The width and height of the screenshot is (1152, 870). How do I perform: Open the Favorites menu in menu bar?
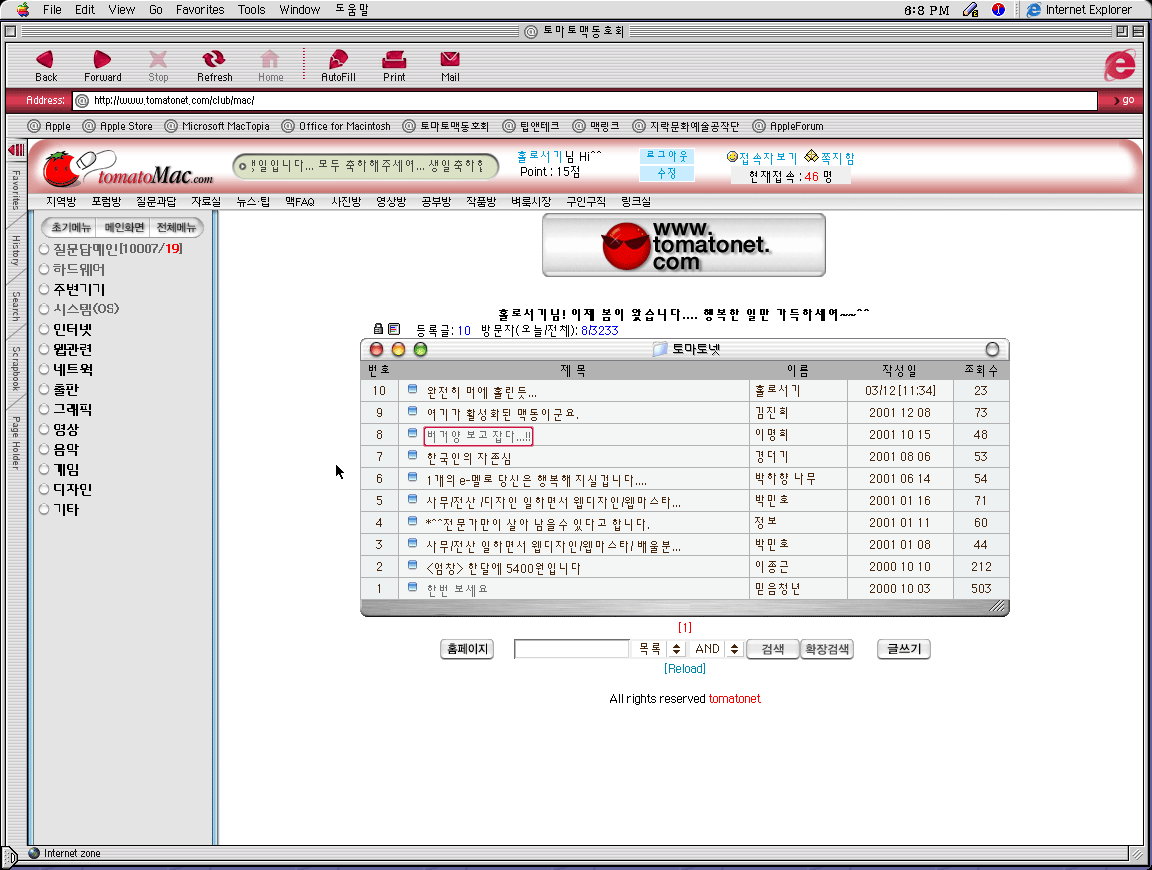(200, 9)
